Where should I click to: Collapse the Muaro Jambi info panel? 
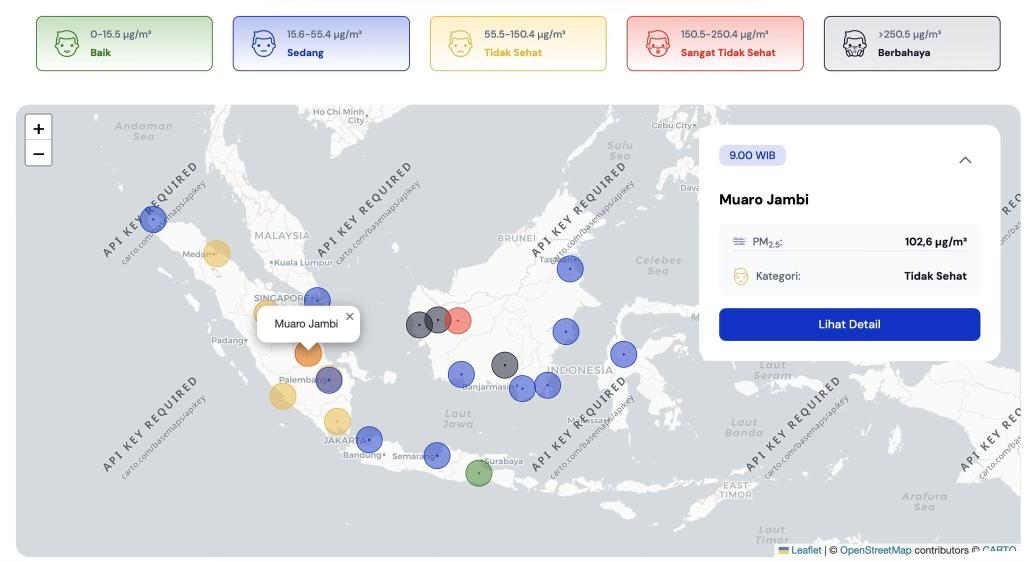pos(965,160)
